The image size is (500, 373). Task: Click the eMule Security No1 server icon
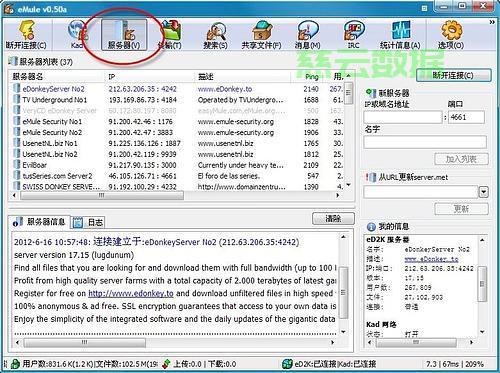coord(16,121)
